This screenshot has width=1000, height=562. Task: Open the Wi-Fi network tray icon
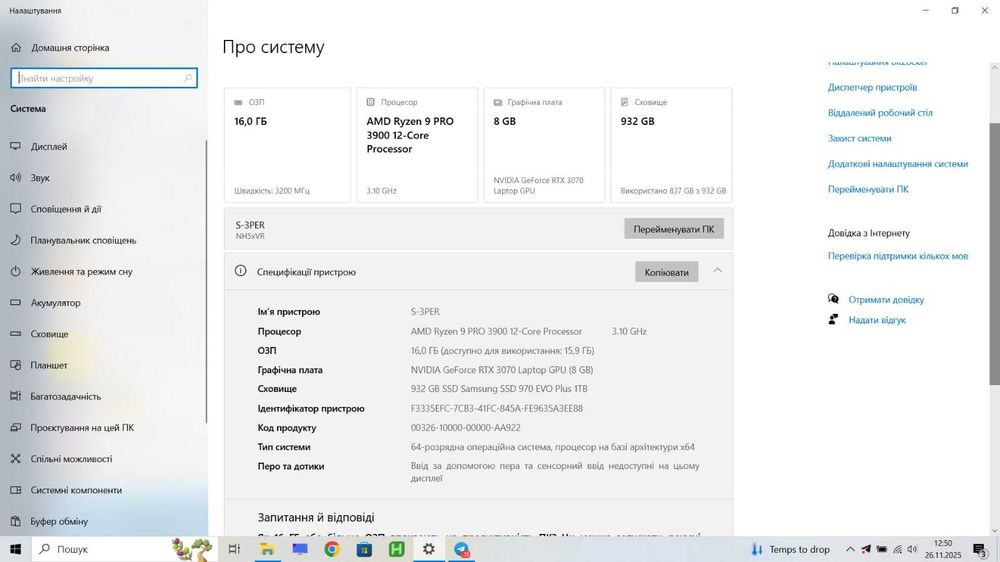click(x=897, y=549)
